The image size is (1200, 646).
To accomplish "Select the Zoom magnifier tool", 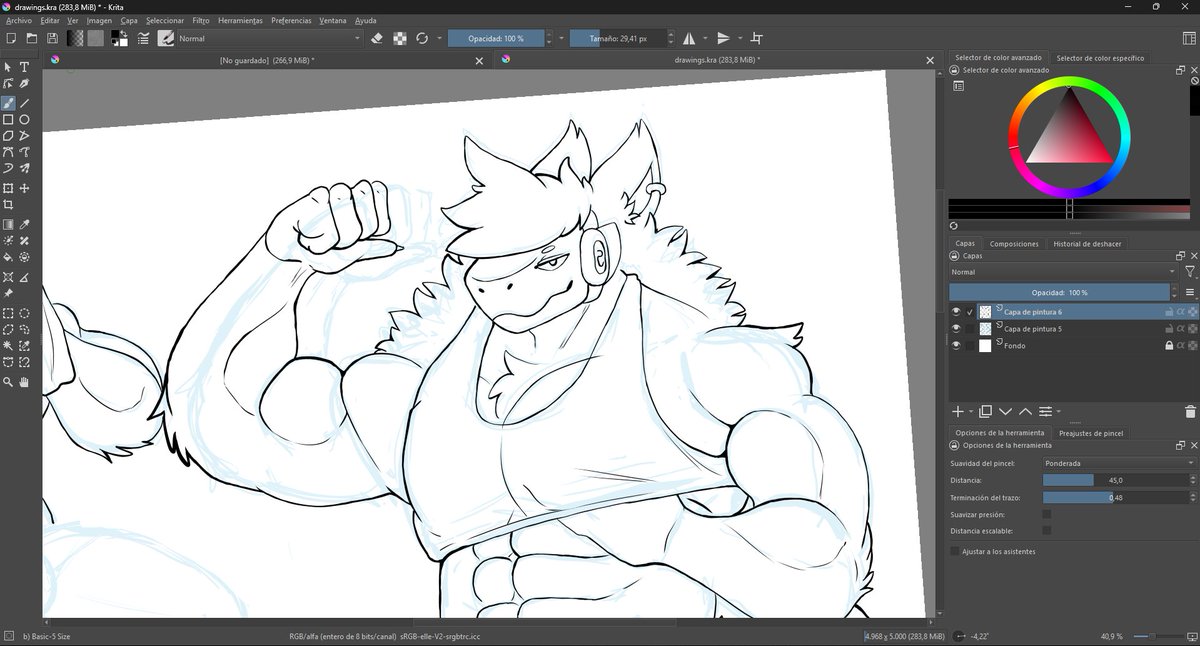I will coord(8,382).
